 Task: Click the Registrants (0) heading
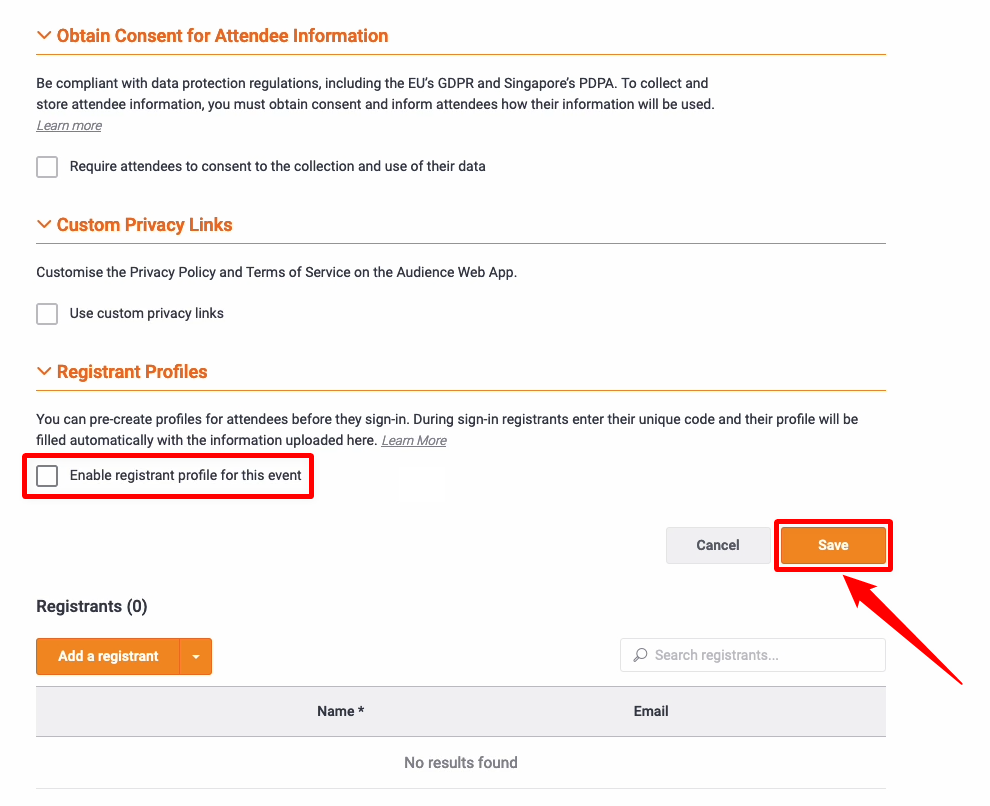pyautogui.click(x=91, y=606)
